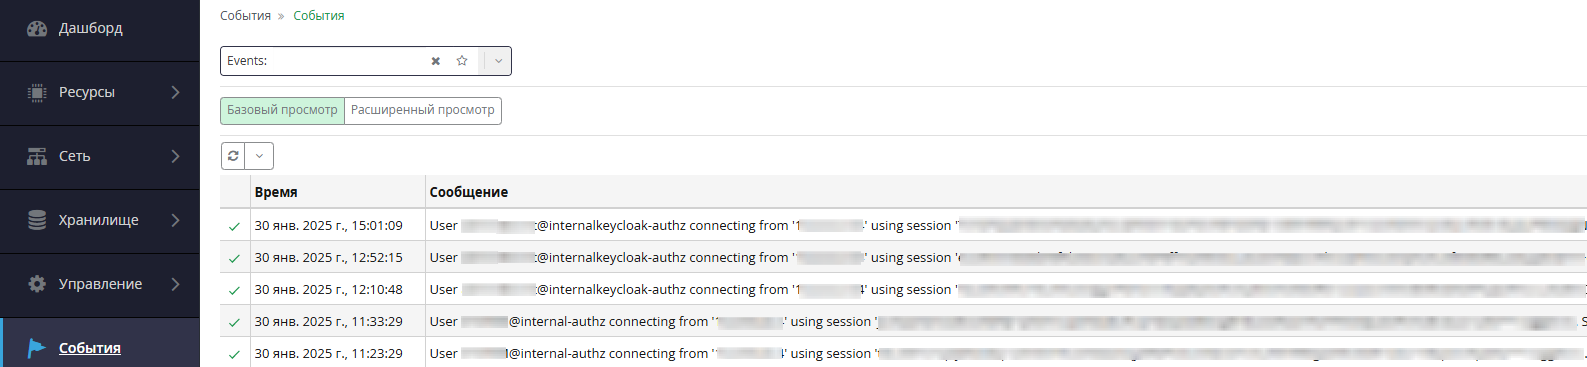Click the Управление gear icon
The image size is (1587, 367).
pos(37,284)
